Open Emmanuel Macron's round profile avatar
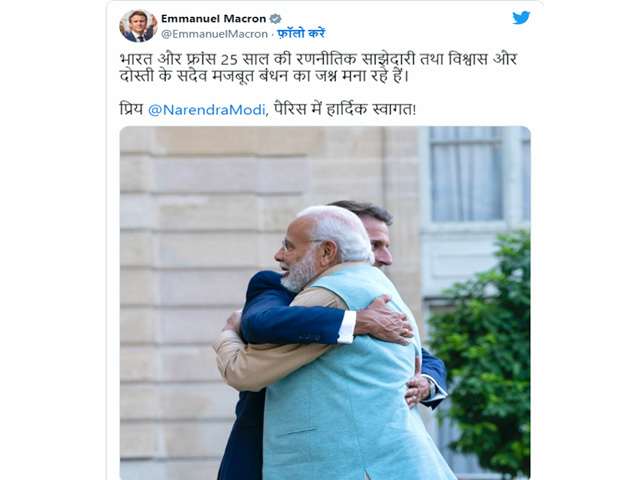The height and width of the screenshot is (480, 640). [138, 25]
